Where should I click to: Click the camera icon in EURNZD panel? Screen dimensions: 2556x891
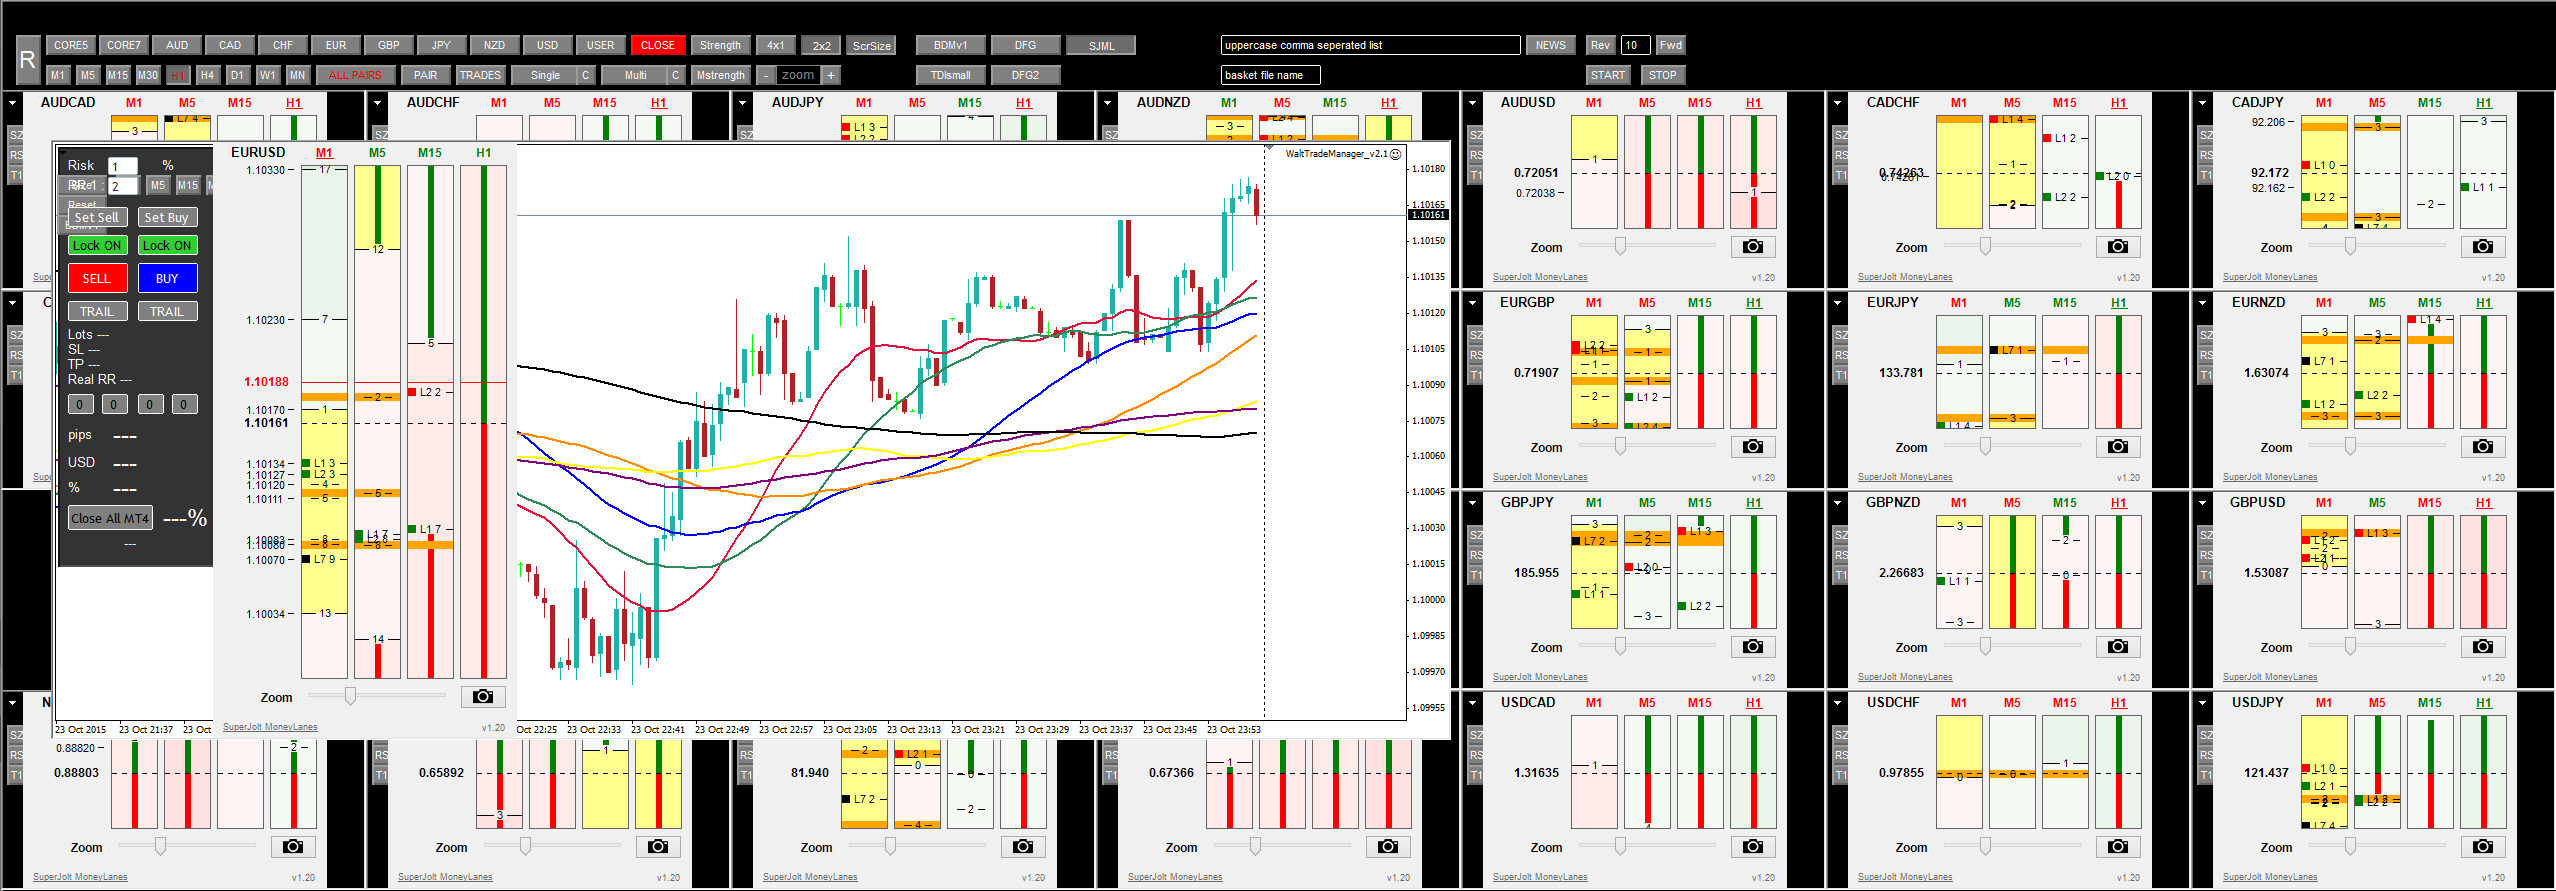coord(2483,447)
